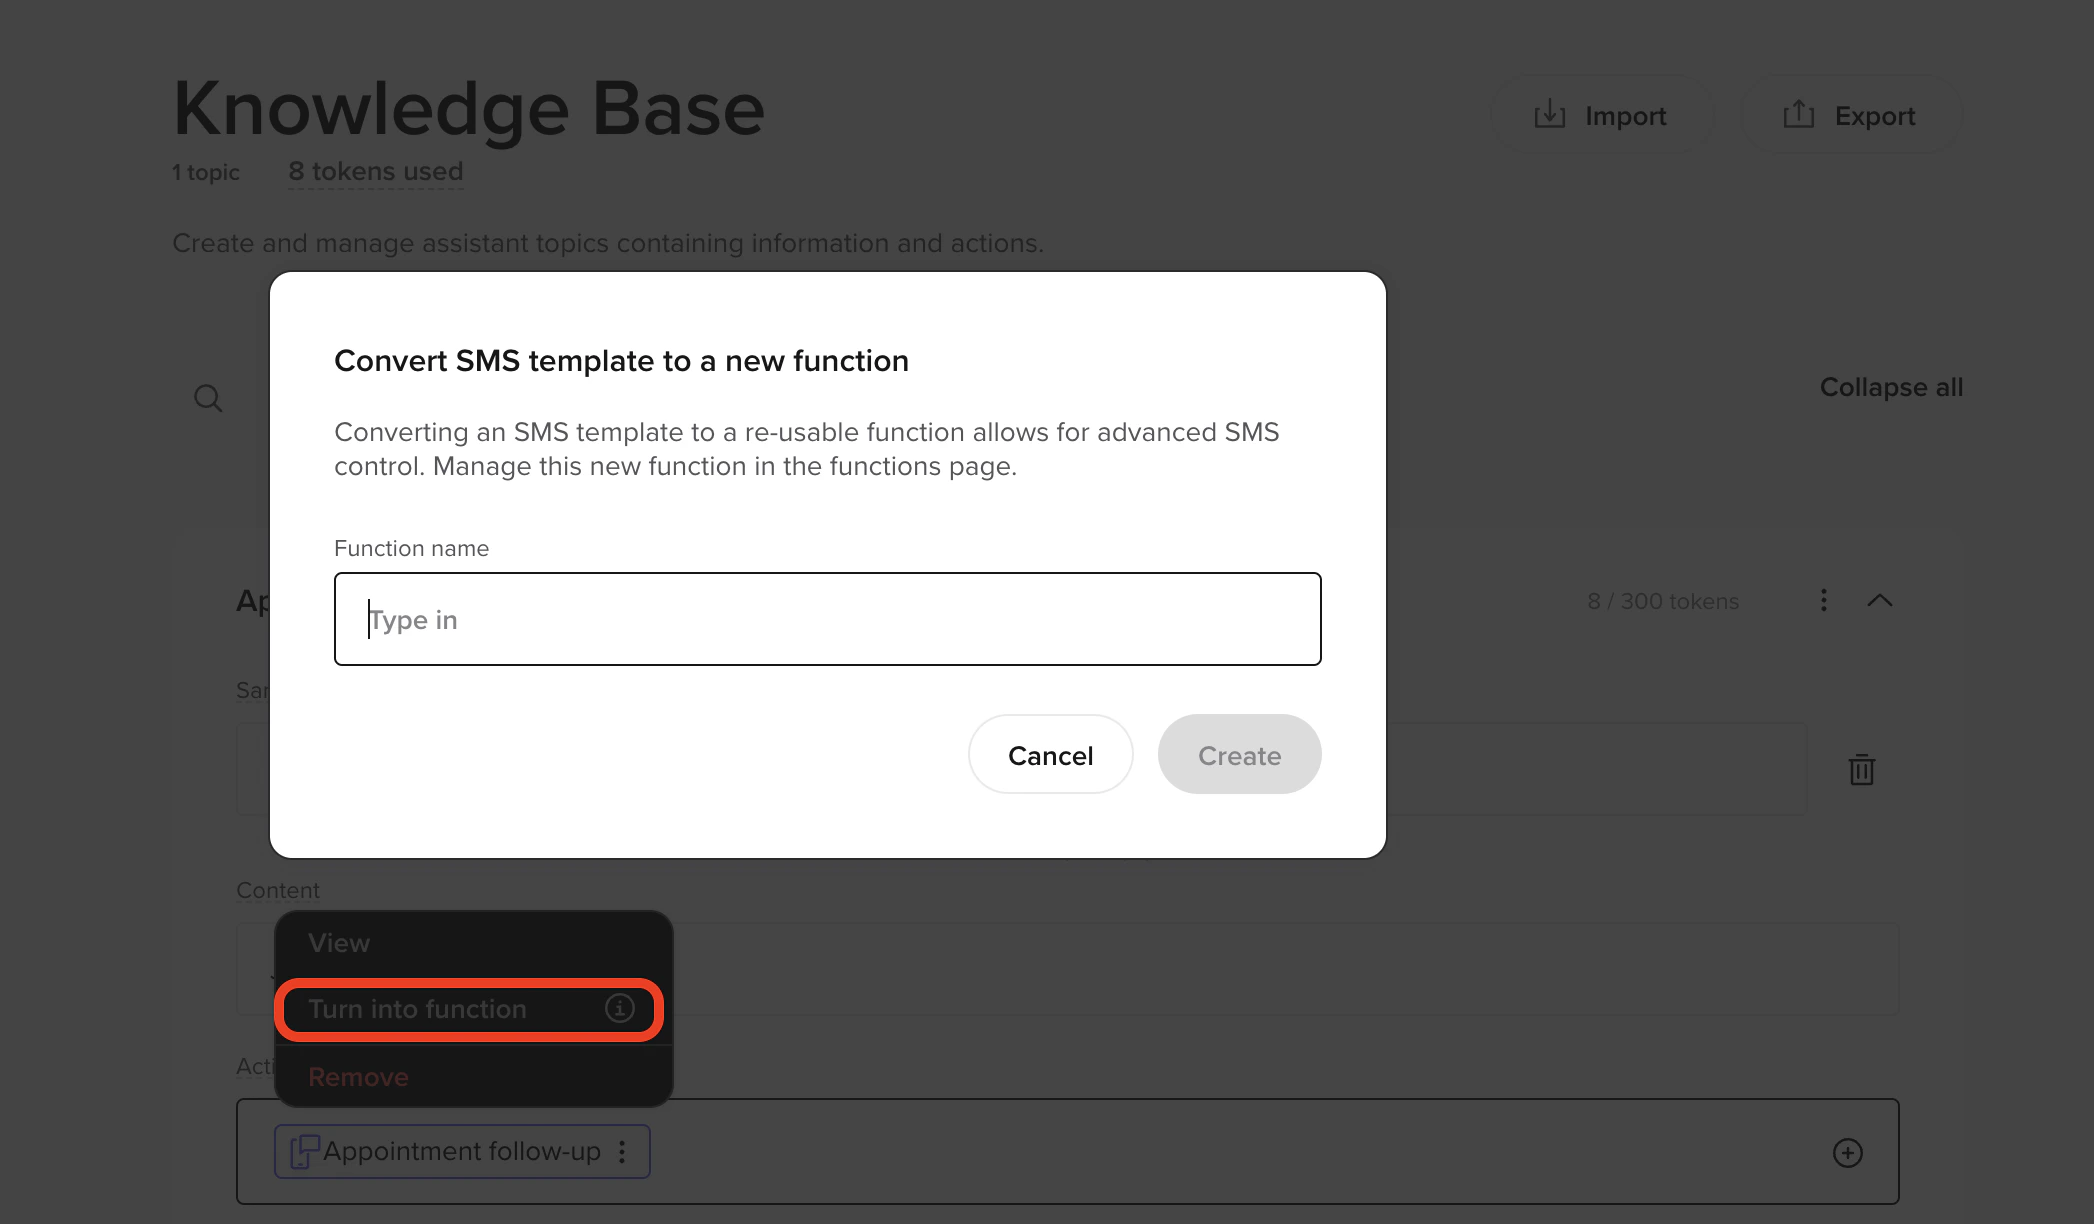Collapse the topic with chevron arrow
The width and height of the screenshot is (2094, 1224).
tap(1879, 600)
